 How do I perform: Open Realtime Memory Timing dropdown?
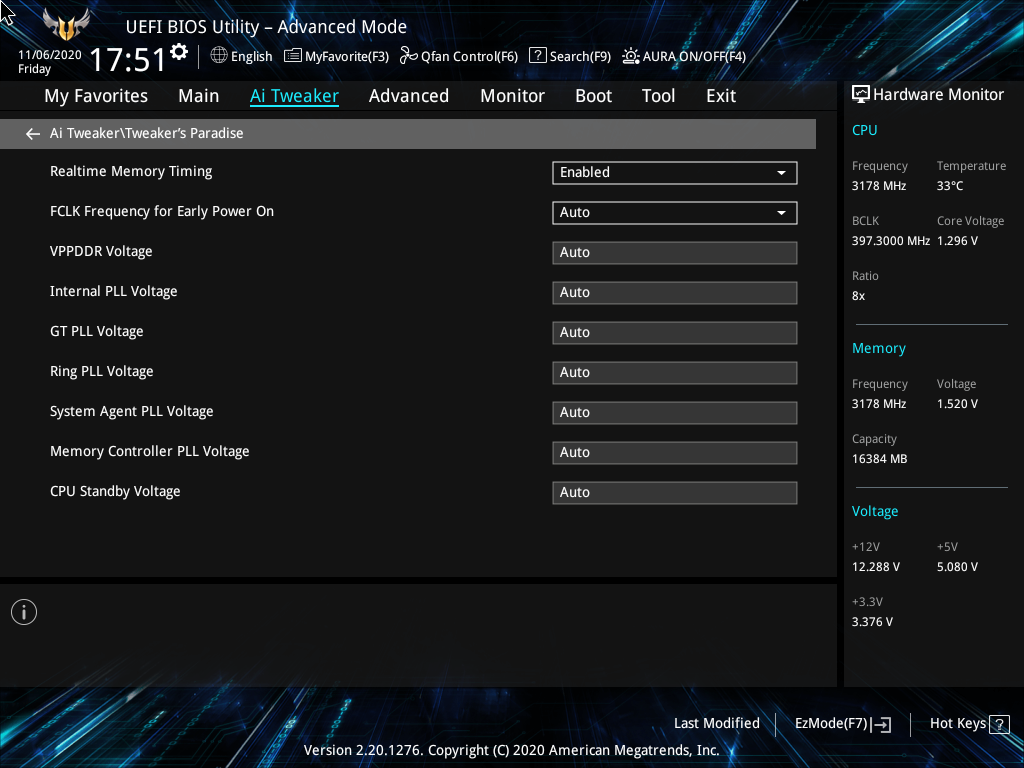pos(675,172)
